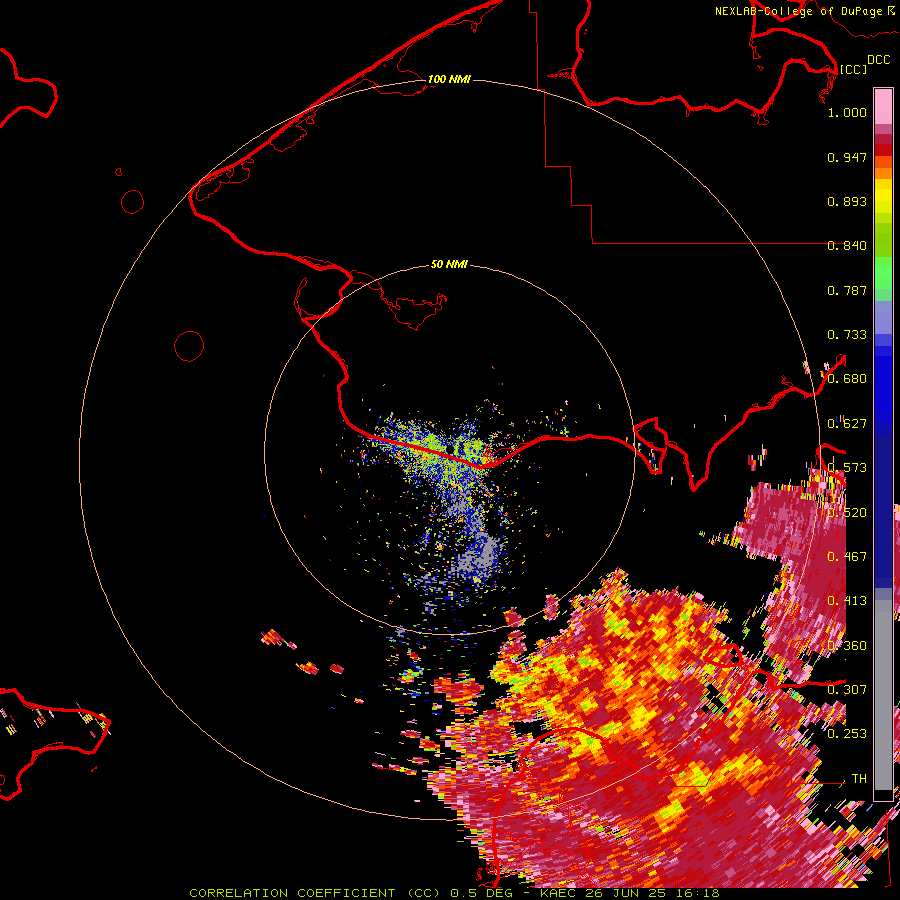This screenshot has width=900, height=900.
Task: Click the 0.893 scale value
Action: point(847,201)
